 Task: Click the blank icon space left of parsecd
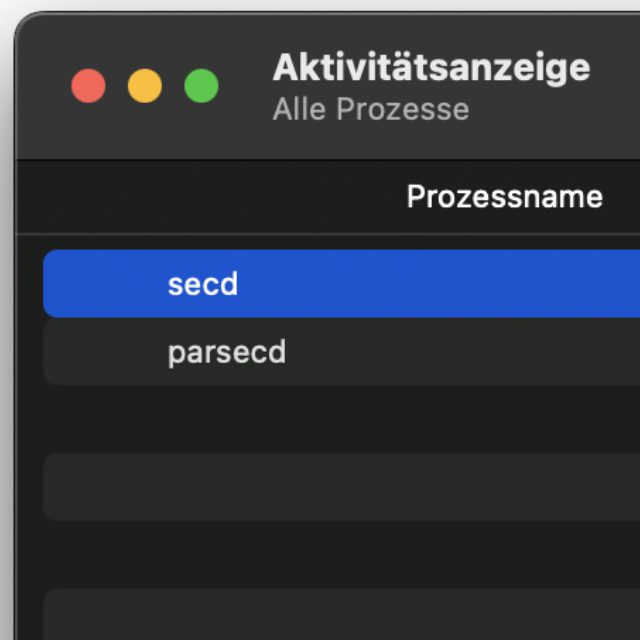pyautogui.click(x=105, y=352)
